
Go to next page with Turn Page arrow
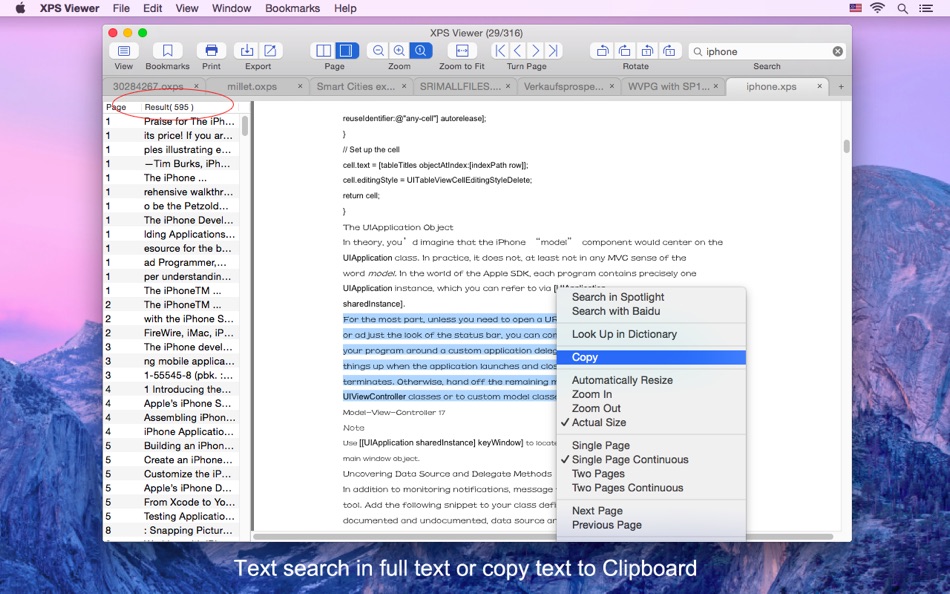coord(535,51)
